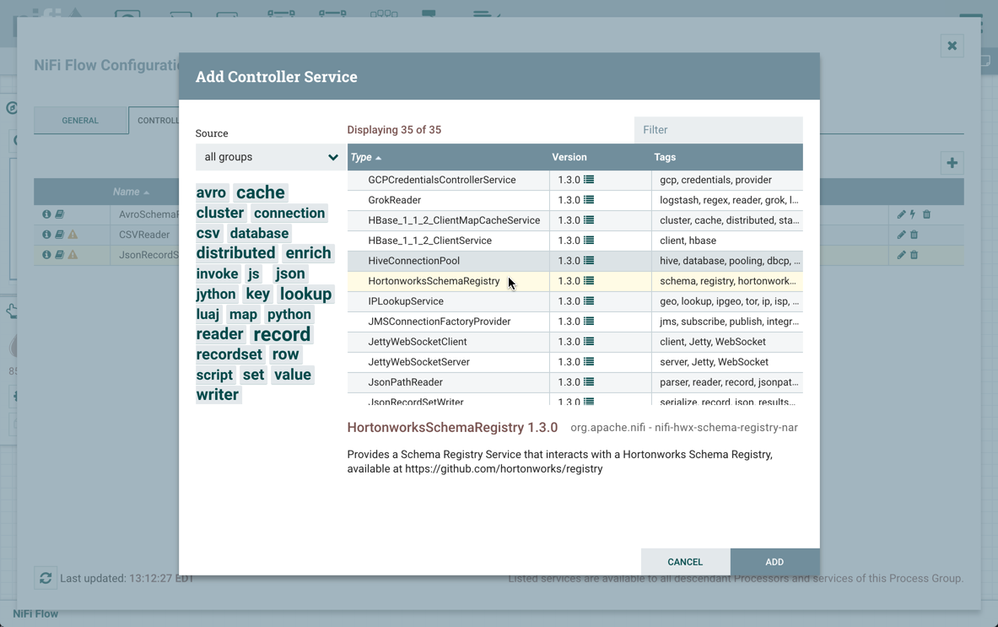This screenshot has width=998, height=627.
Task: Delete CSVReader with the trash icon
Action: [x=915, y=234]
